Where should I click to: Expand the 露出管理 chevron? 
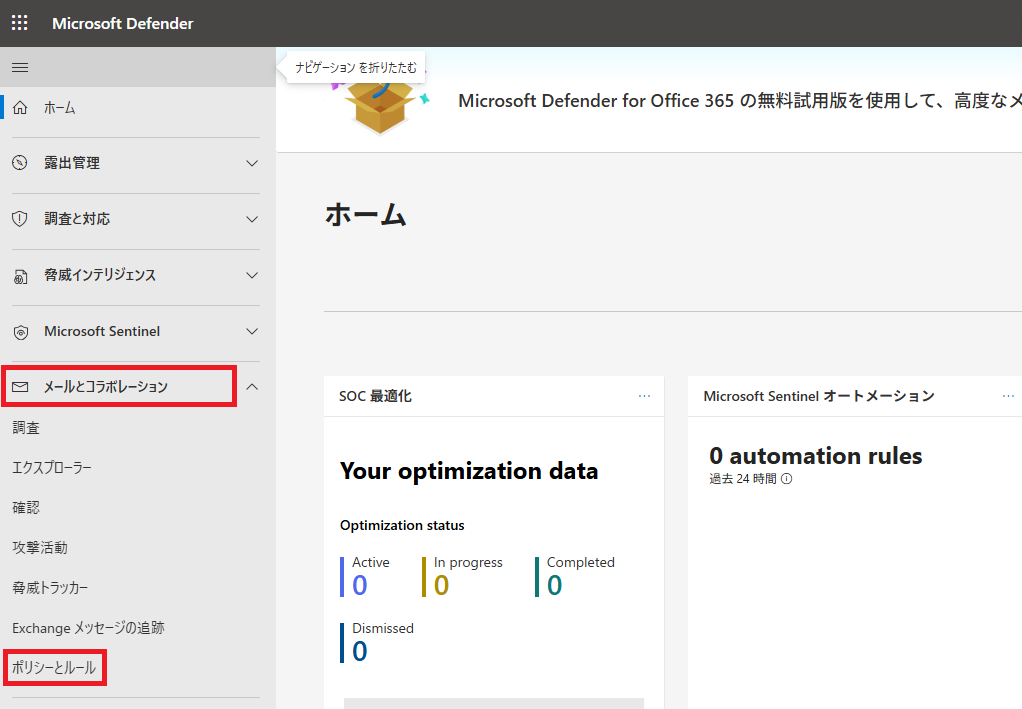252,163
